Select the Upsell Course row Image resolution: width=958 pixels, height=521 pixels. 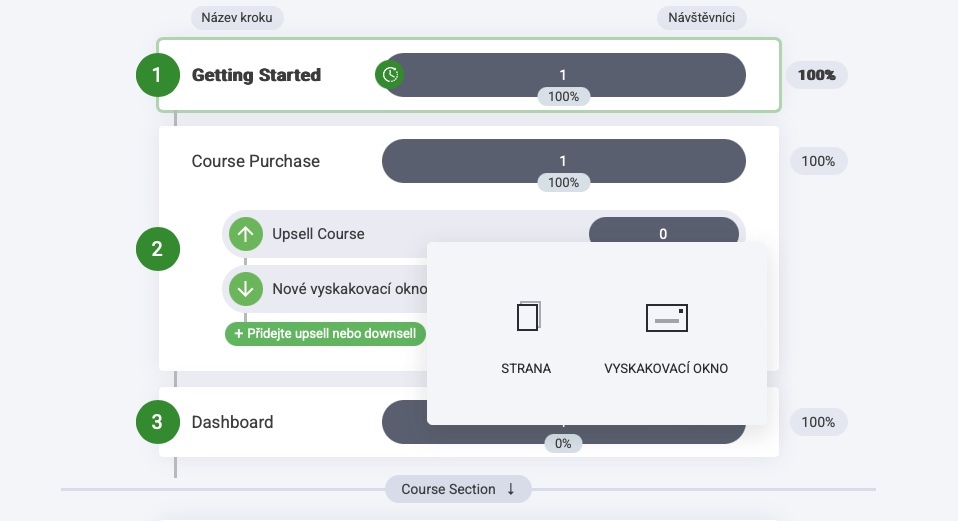tap(318, 234)
